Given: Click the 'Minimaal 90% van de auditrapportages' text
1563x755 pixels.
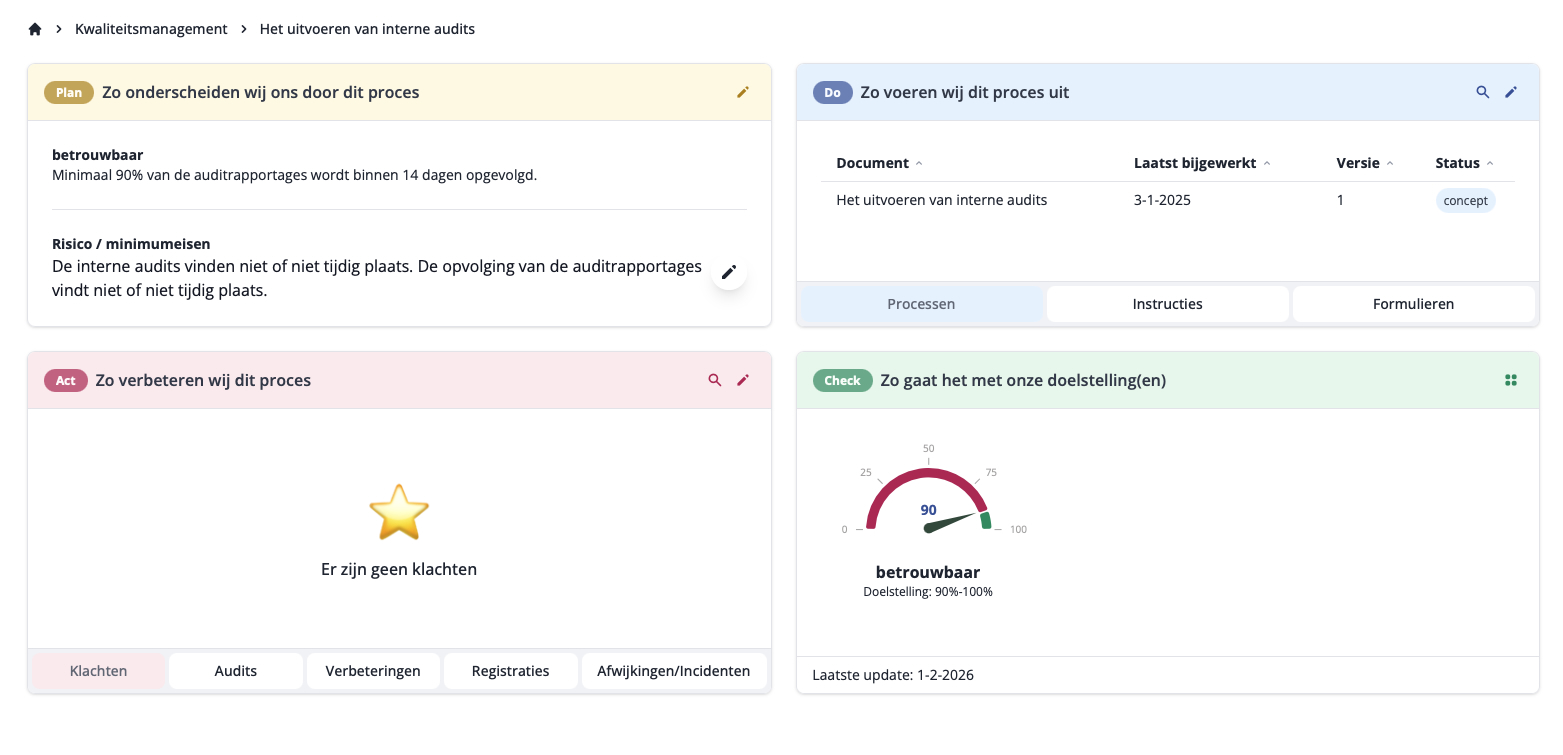Looking at the screenshot, I should coord(295,175).
